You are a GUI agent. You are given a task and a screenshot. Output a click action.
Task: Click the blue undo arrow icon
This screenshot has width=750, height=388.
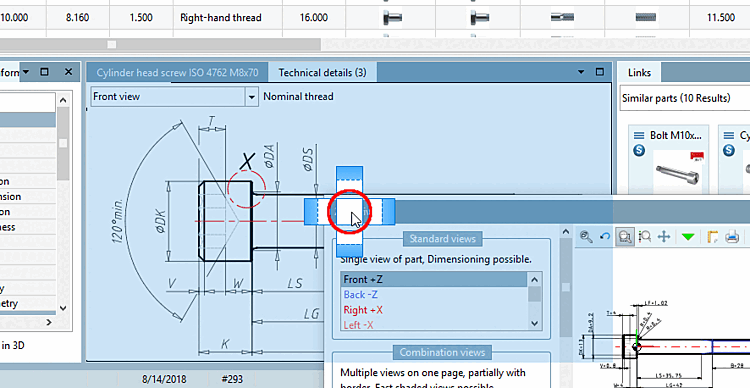(x=605, y=236)
